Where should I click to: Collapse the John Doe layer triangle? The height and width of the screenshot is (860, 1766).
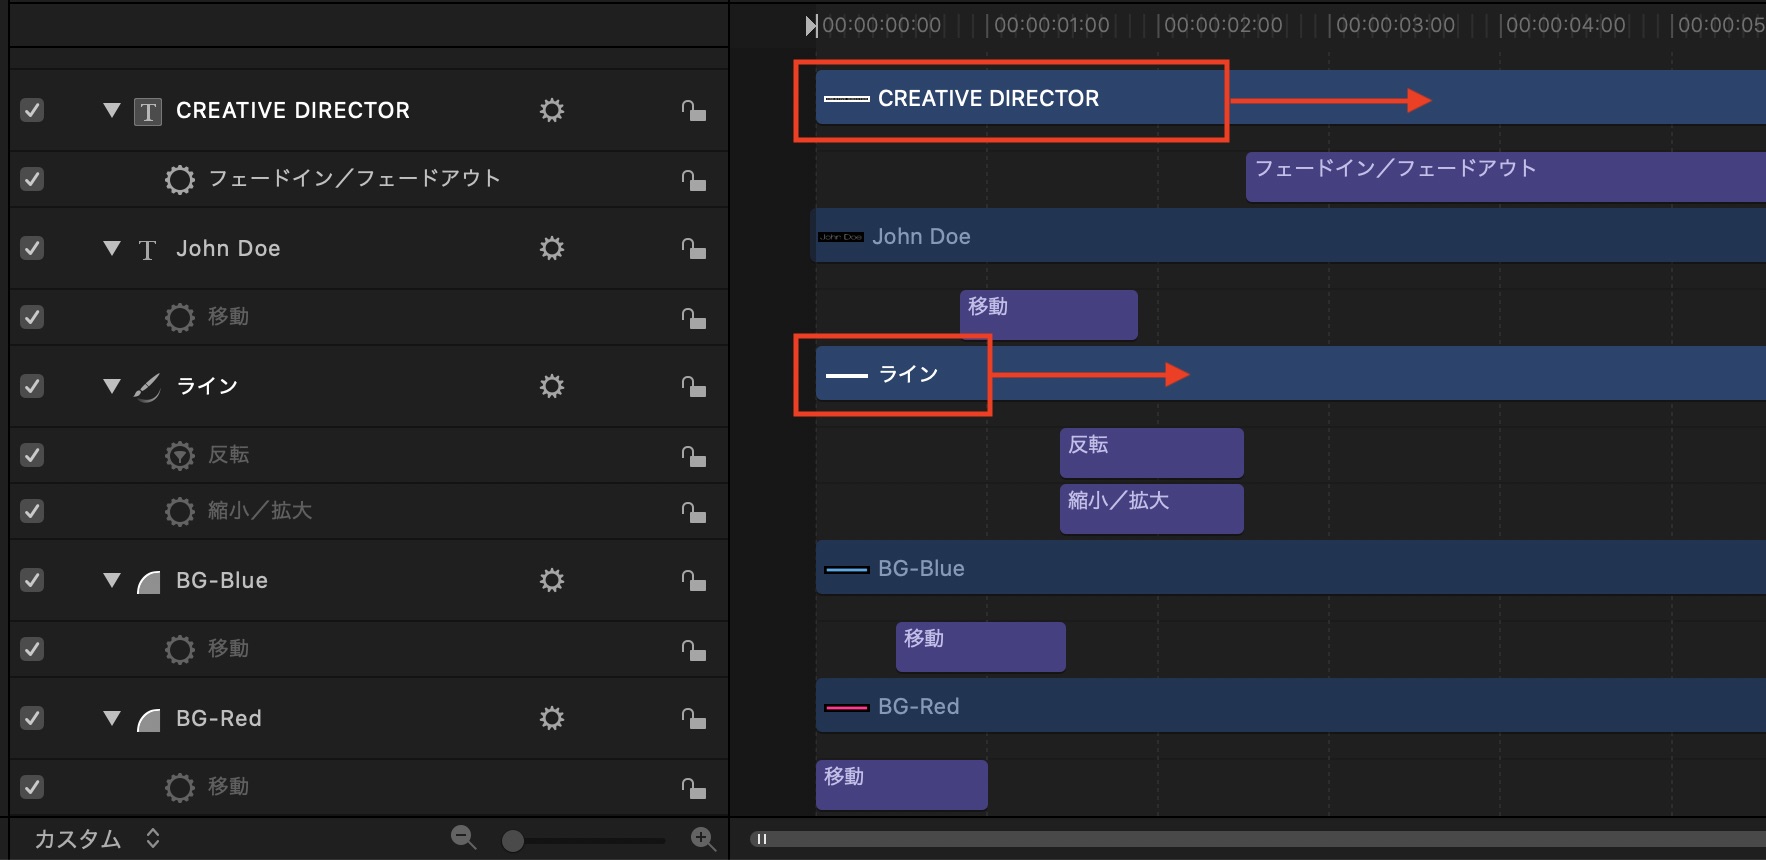112,248
